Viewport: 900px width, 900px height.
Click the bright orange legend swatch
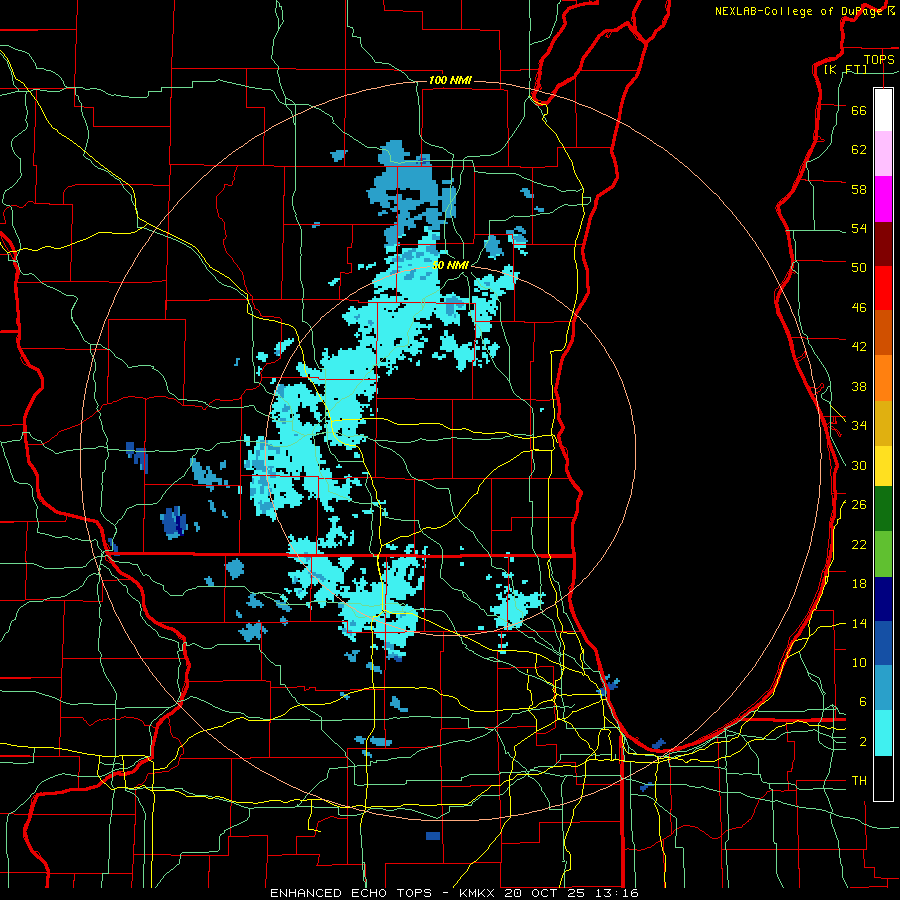click(x=883, y=378)
